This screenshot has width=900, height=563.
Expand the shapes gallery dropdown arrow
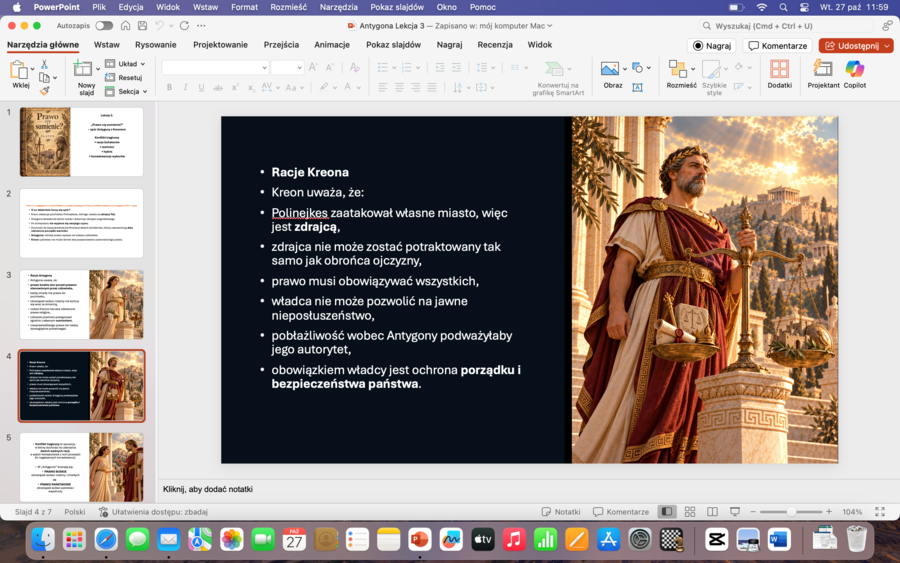click(649, 68)
